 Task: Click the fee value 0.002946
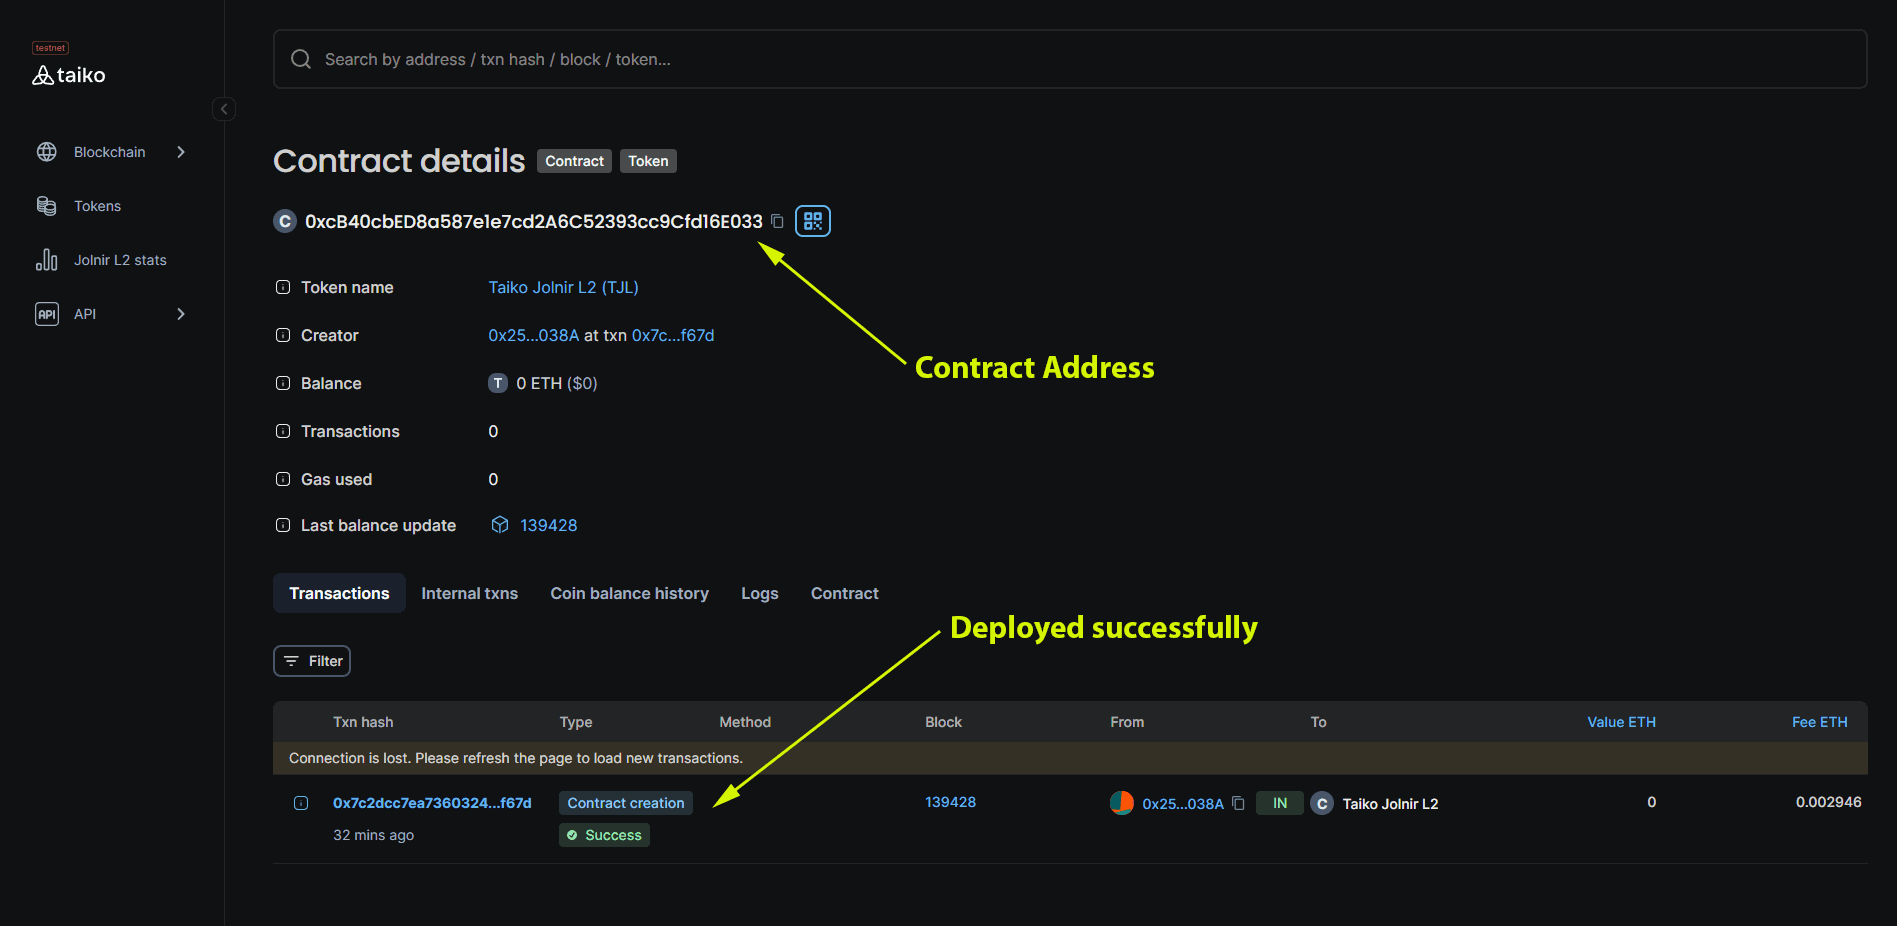(x=1828, y=802)
